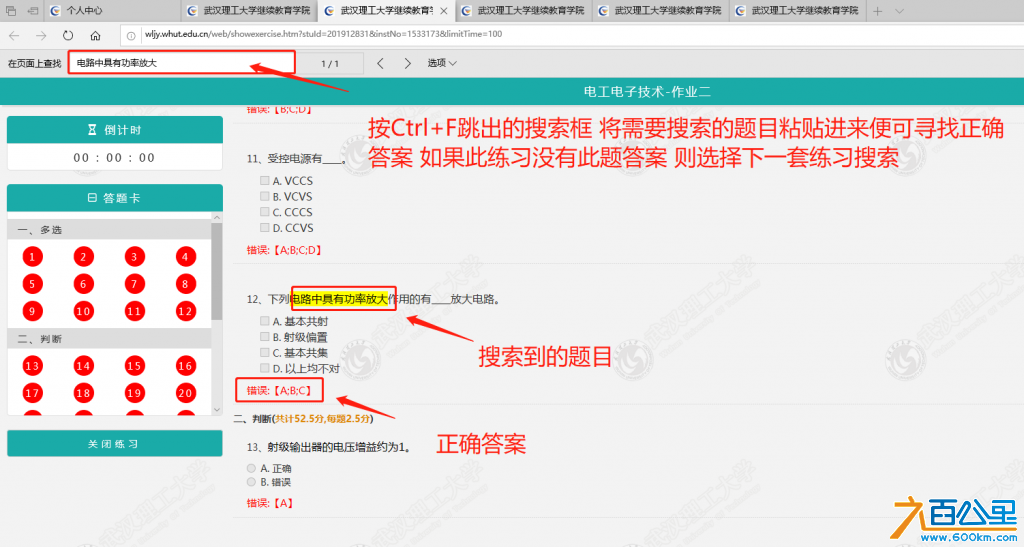Jump to question 18 in answer card
This screenshot has width=1024, height=547.
tap(83, 393)
